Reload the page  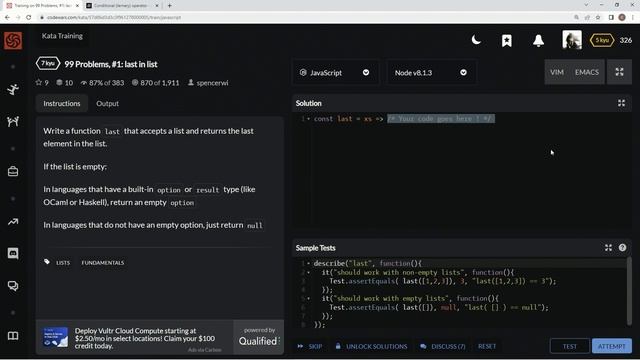(29, 17)
